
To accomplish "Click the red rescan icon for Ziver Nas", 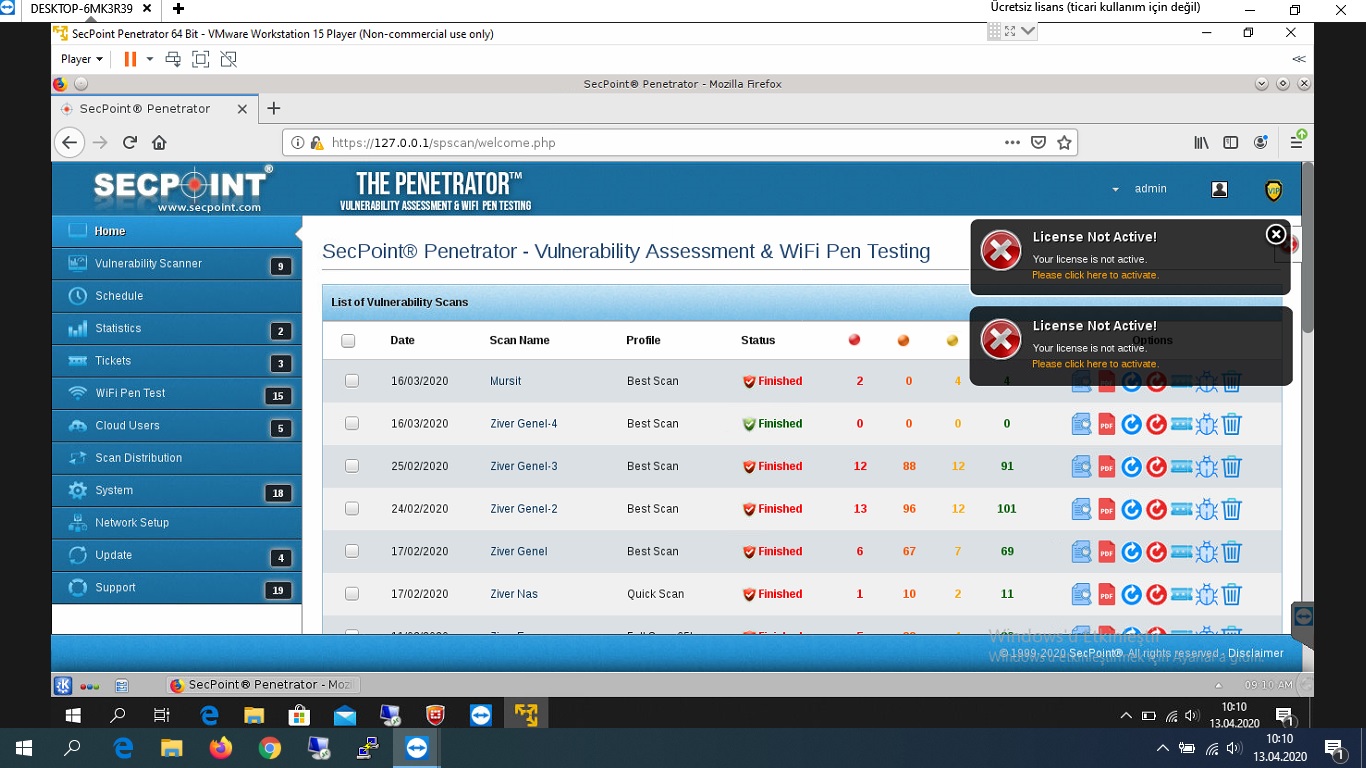I will [x=1156, y=595].
